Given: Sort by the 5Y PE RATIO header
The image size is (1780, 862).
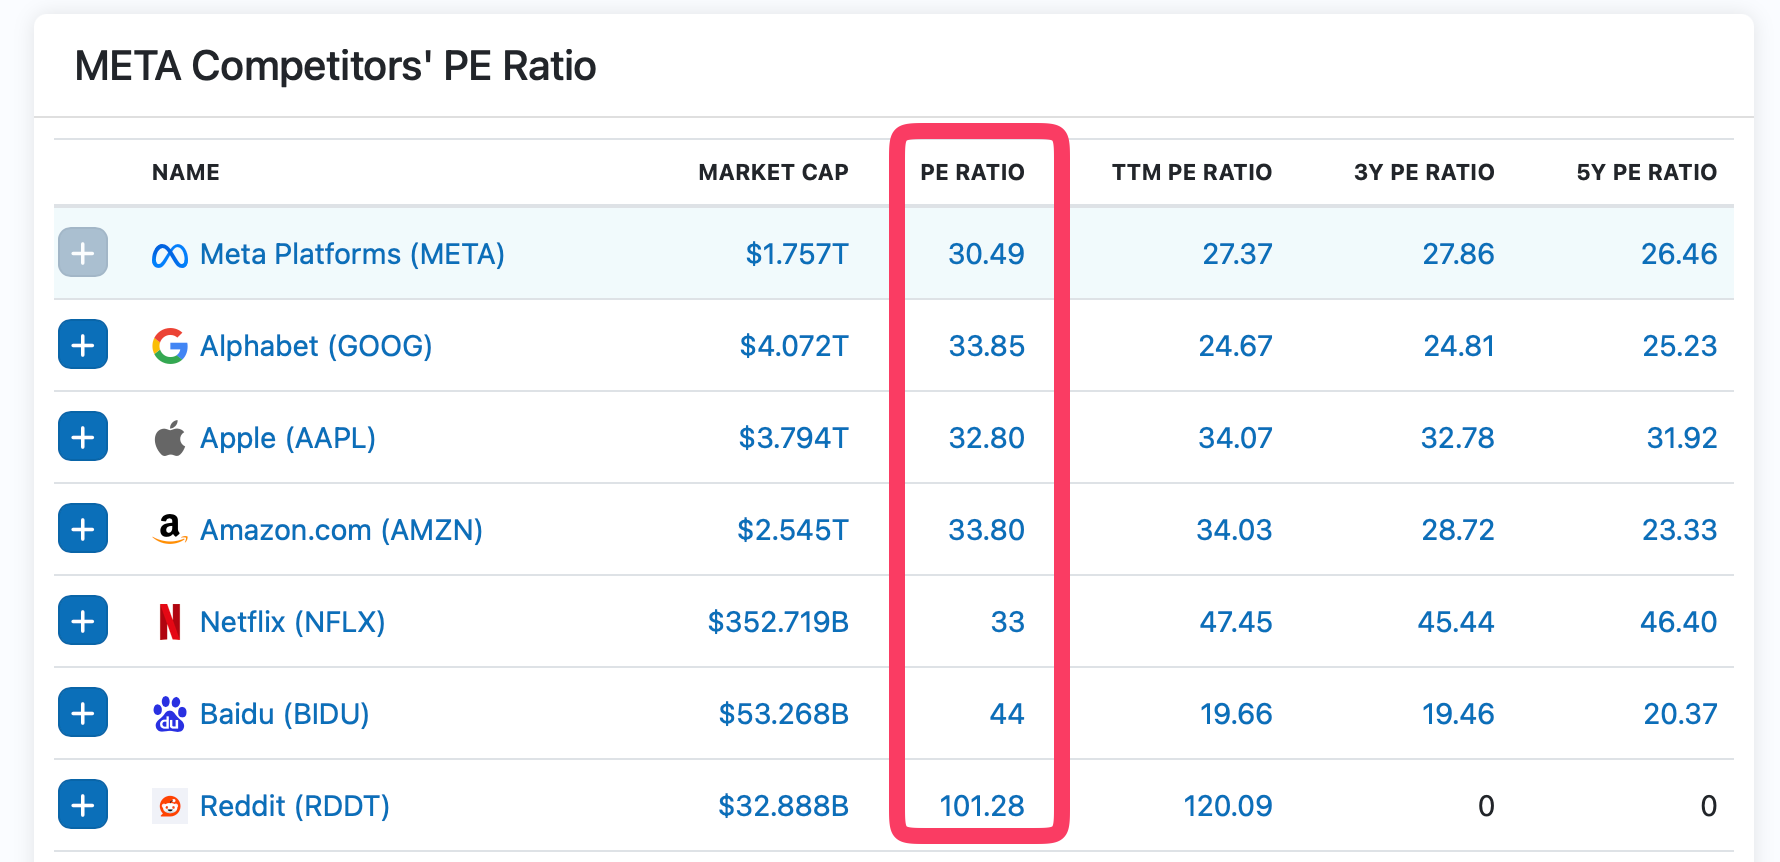Looking at the screenshot, I should [x=1647, y=172].
